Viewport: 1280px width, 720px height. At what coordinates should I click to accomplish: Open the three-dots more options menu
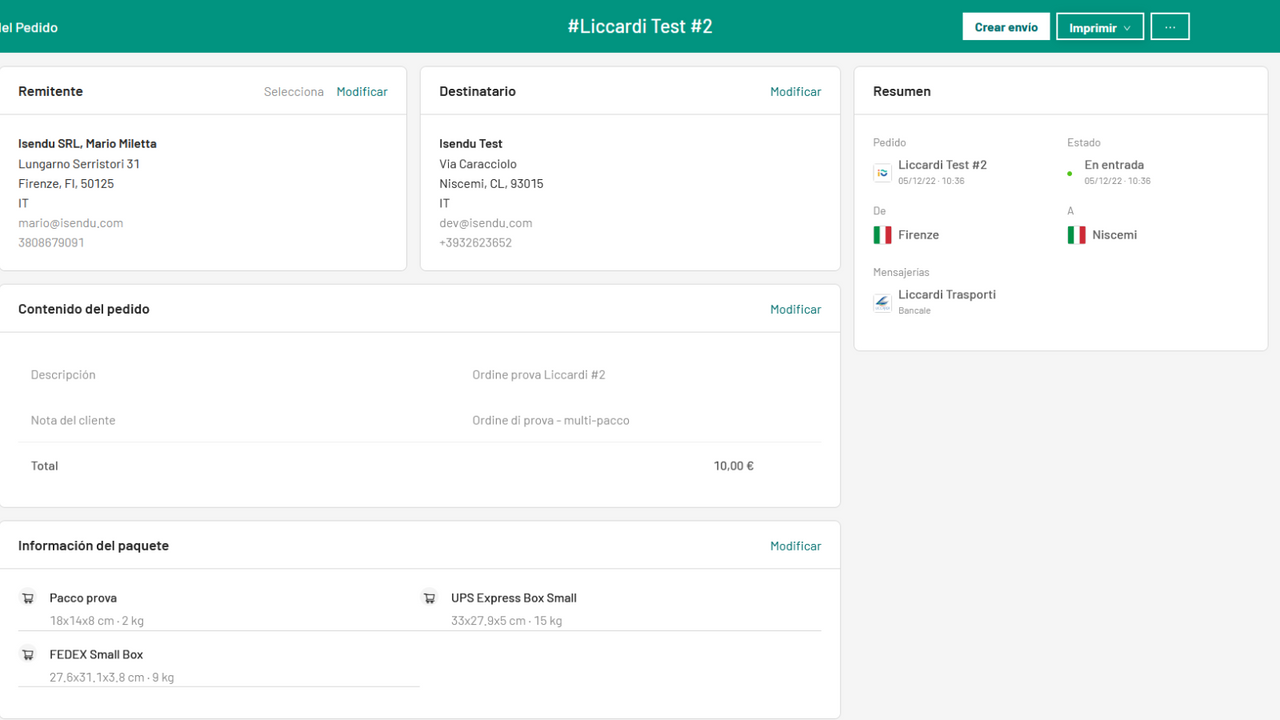(x=1170, y=27)
